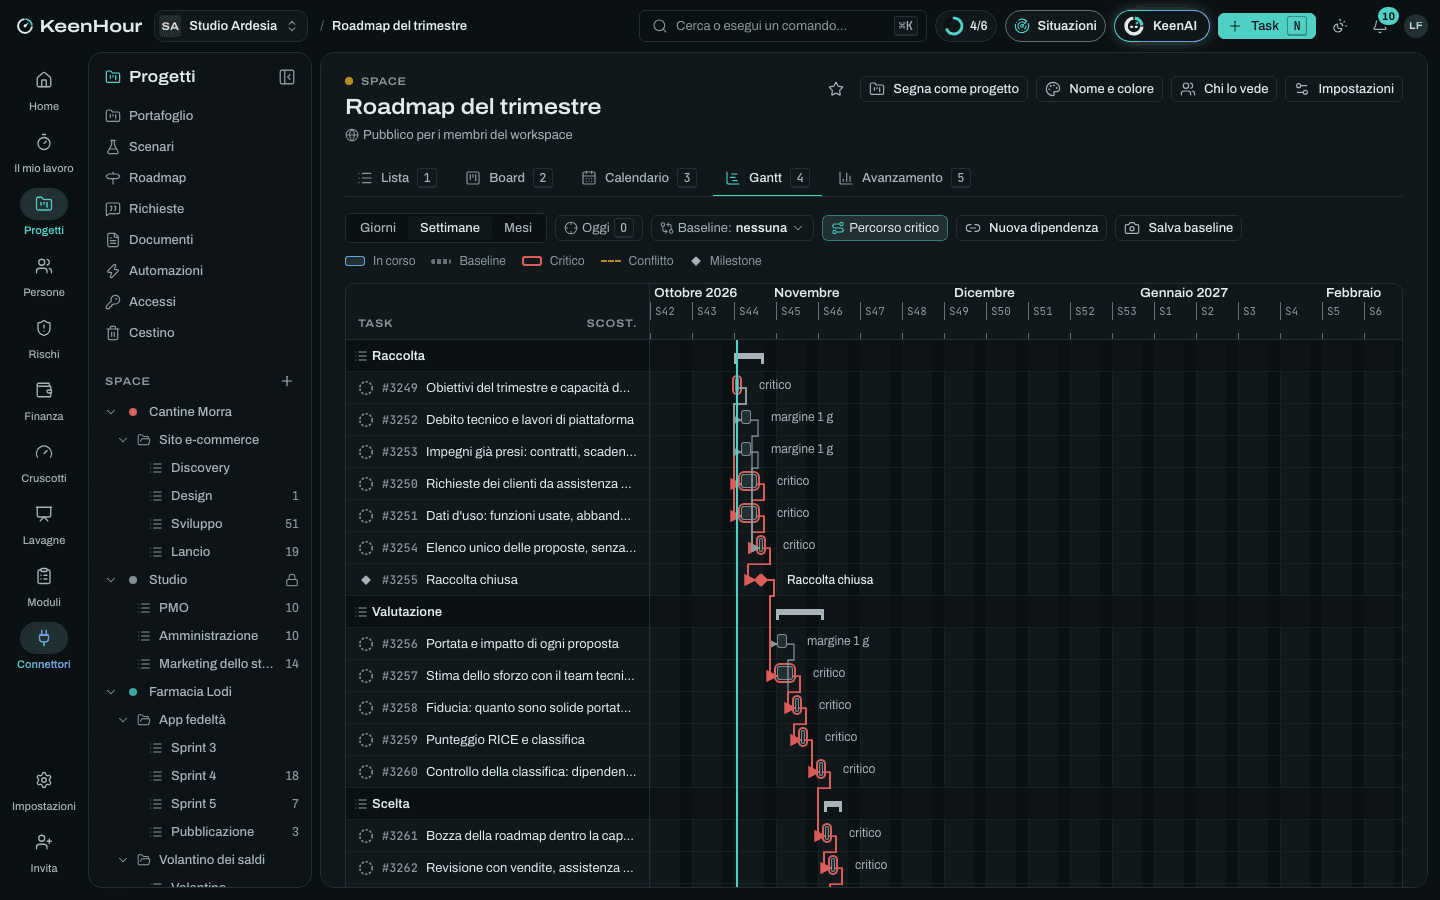The image size is (1440, 900).
Task: Create a new Task from top bar
Action: 1266,26
